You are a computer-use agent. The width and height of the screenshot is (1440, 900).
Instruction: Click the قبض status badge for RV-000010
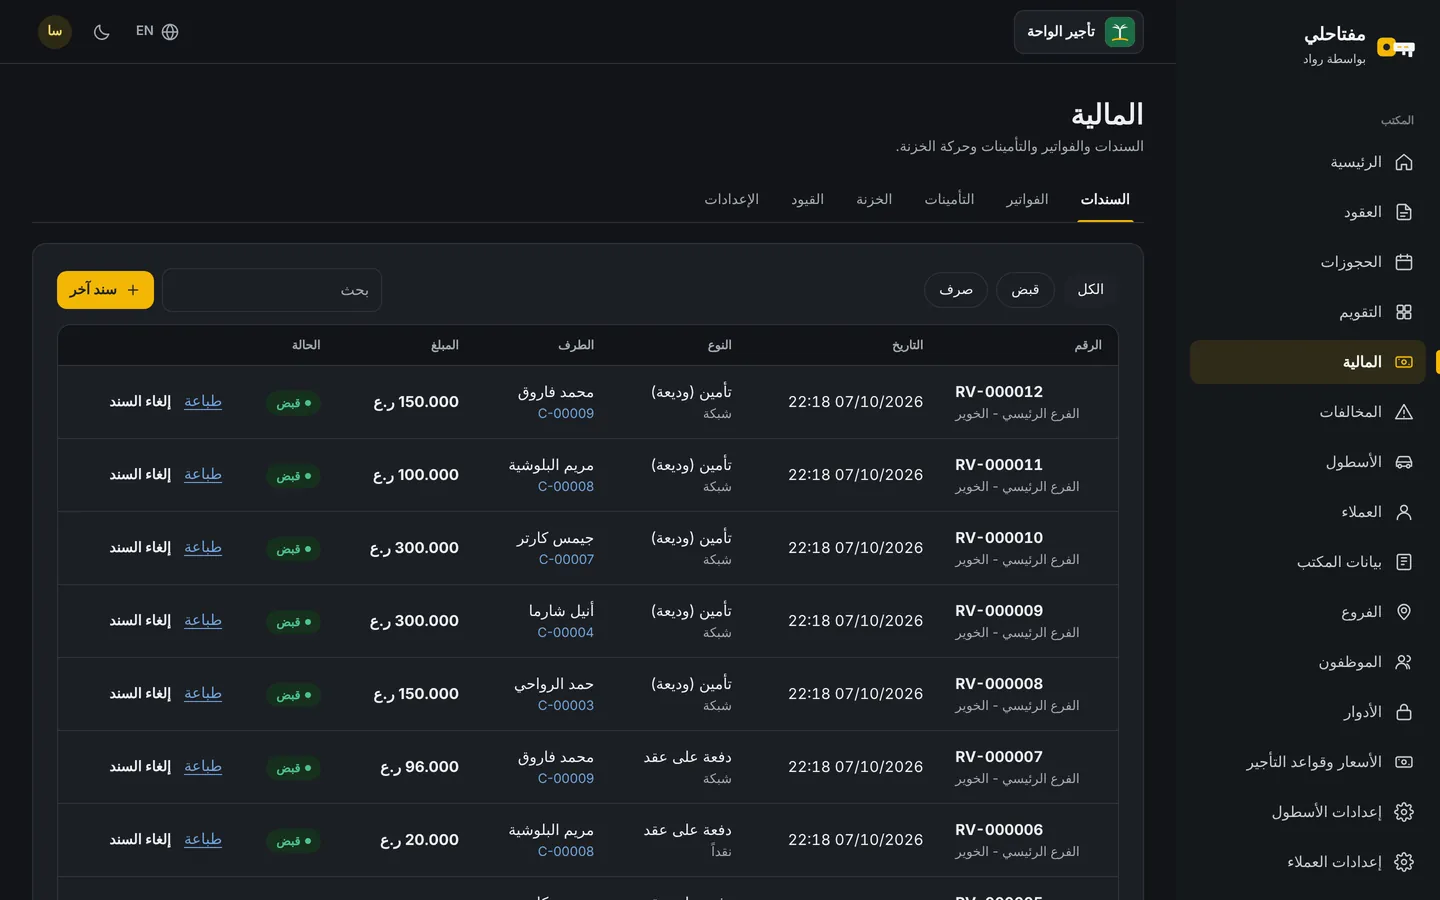[293, 549]
